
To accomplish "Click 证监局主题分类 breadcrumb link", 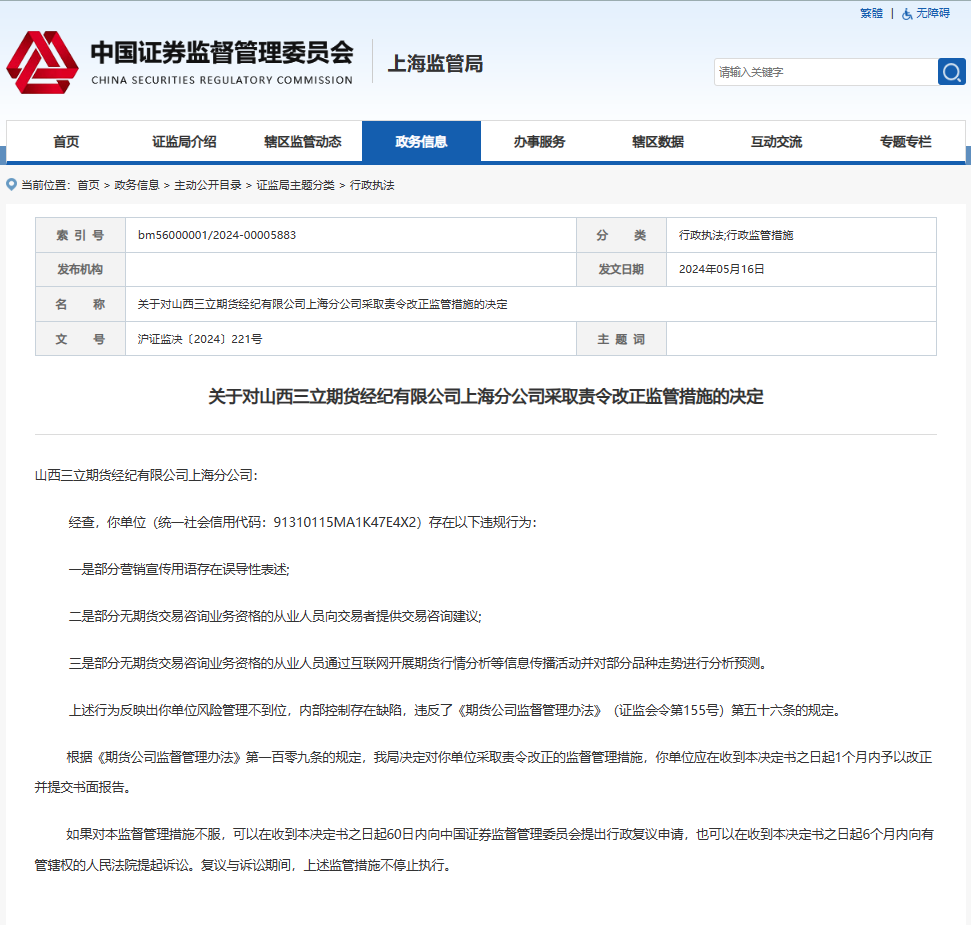I will click(x=296, y=184).
